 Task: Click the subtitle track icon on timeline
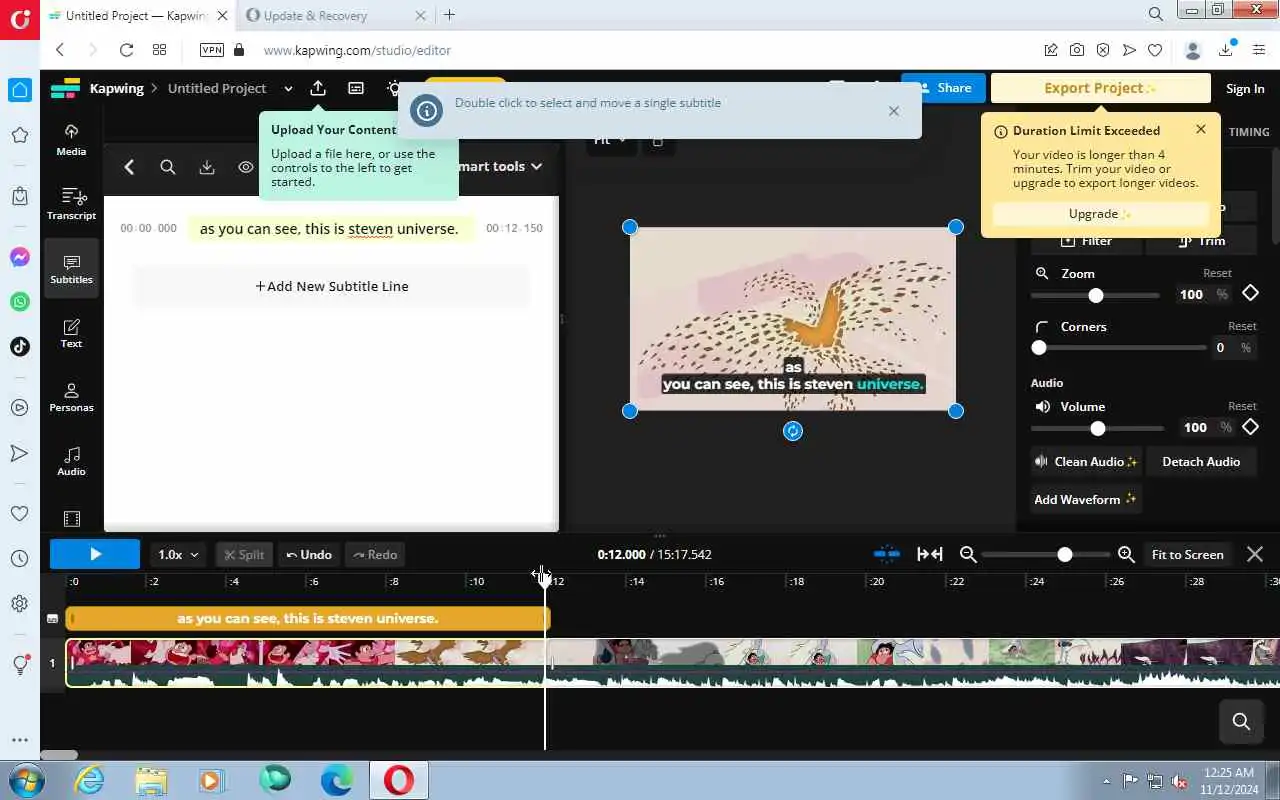click(53, 619)
